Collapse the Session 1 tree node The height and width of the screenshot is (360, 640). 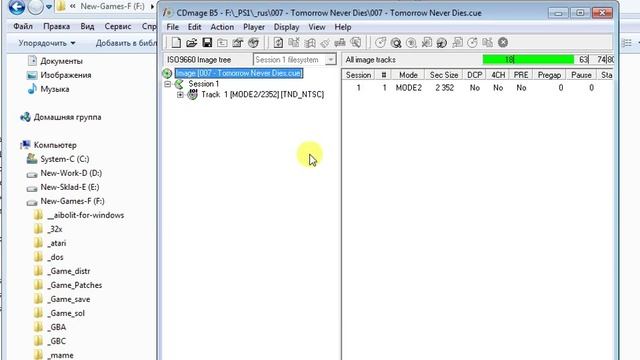(167, 84)
